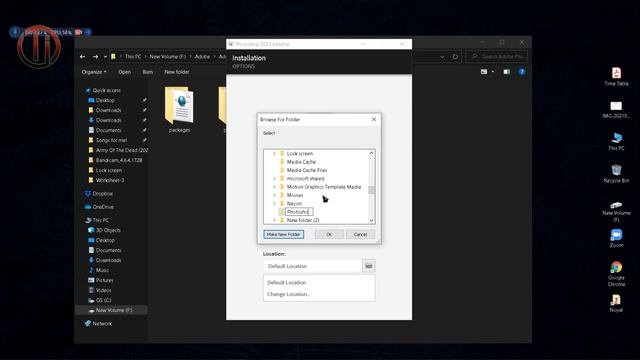Expand the Lock screen folder node
Image resolution: width=640 pixels, height=360 pixels.
tap(274, 153)
